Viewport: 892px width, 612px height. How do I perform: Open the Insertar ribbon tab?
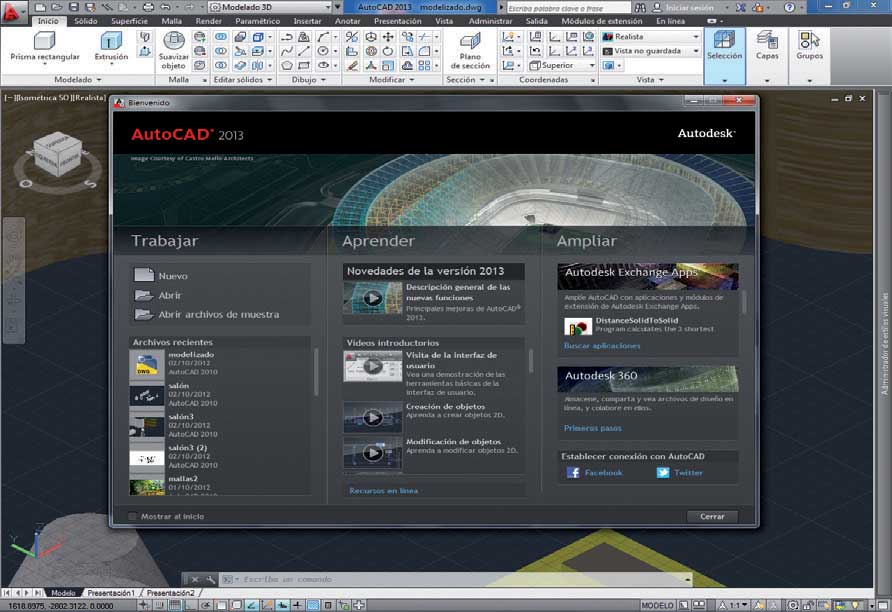click(x=307, y=21)
